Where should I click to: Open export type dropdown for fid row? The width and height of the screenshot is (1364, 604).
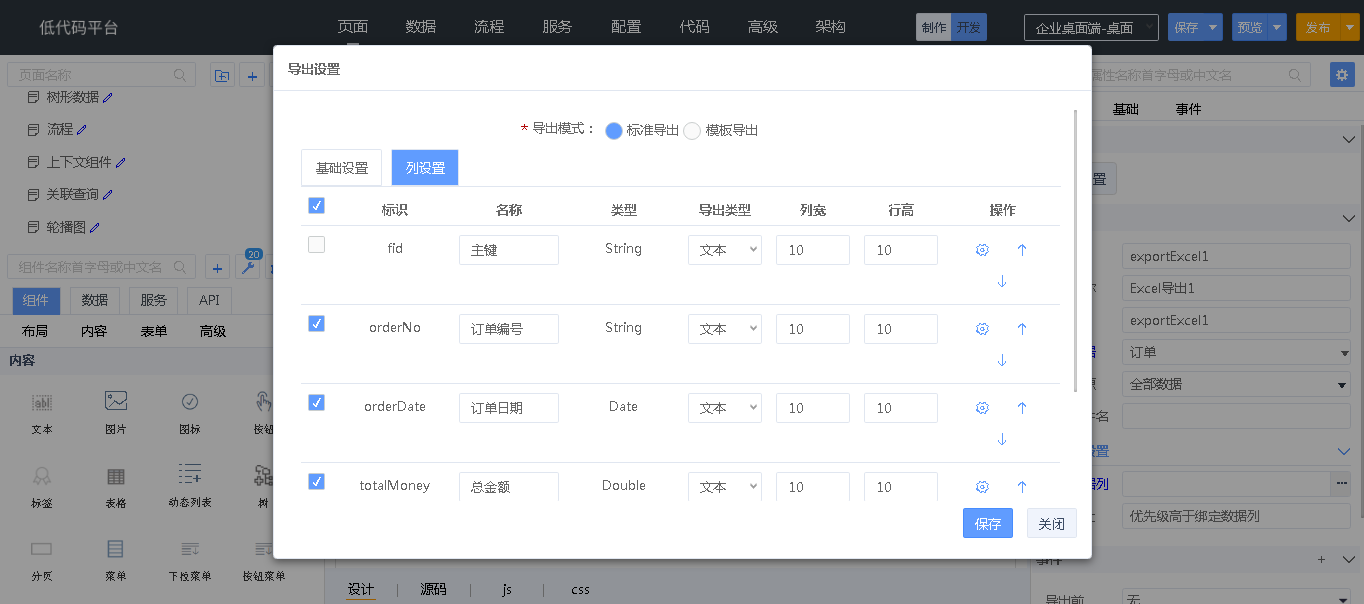pyautogui.click(x=725, y=250)
